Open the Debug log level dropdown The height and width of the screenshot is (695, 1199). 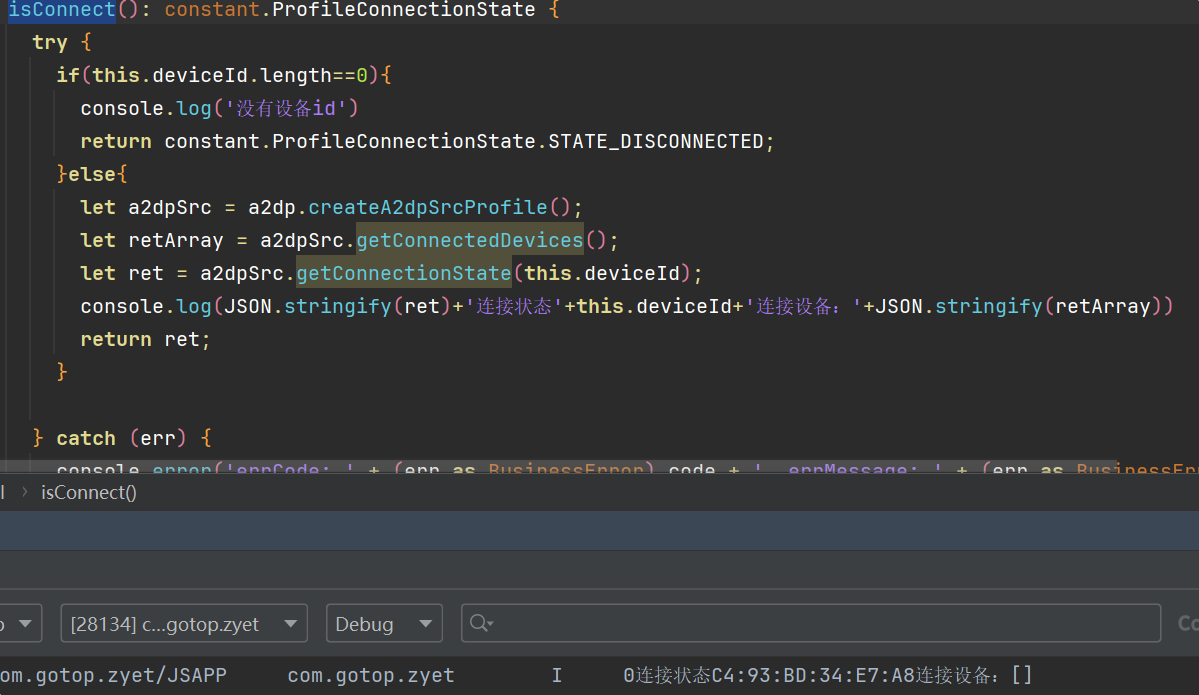[383, 624]
